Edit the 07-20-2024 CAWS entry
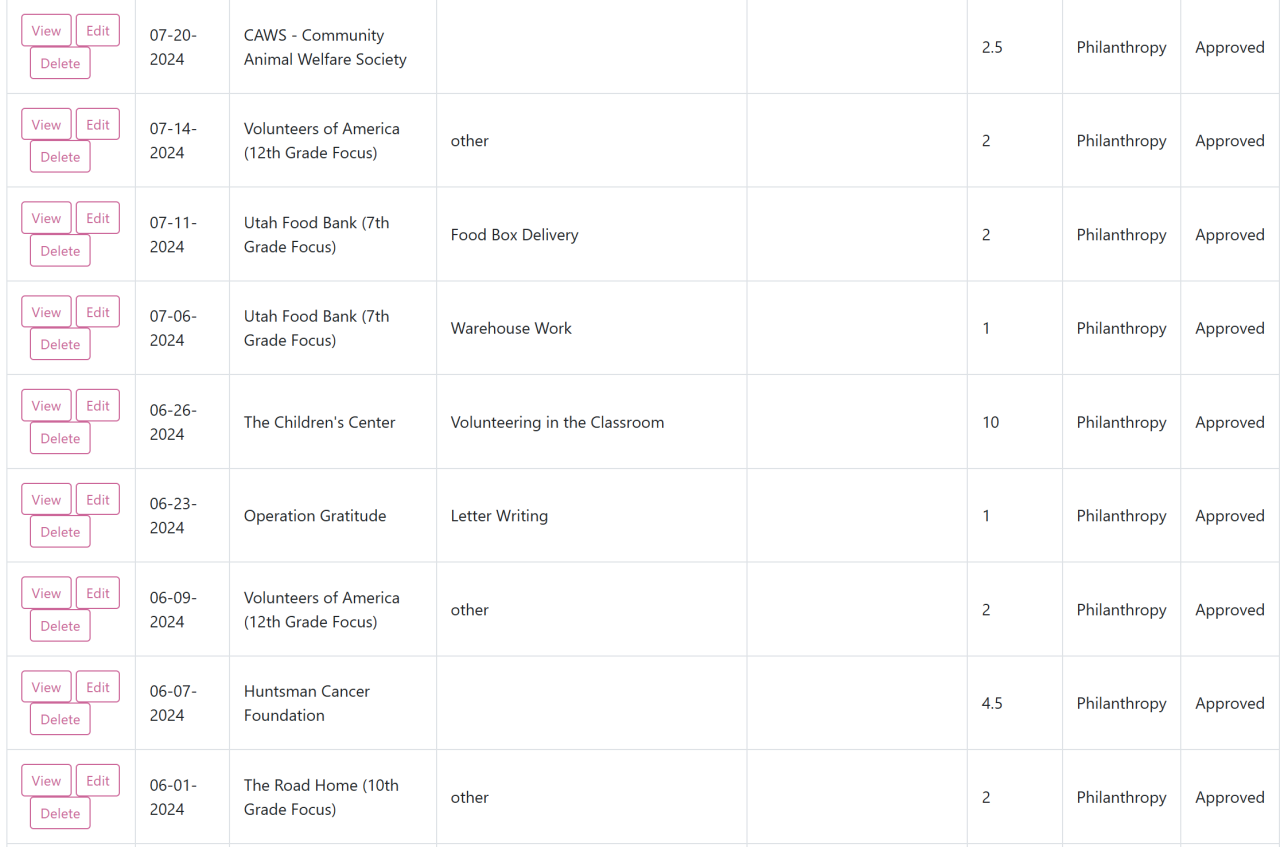Viewport: 1280px width, 847px height. [98, 31]
